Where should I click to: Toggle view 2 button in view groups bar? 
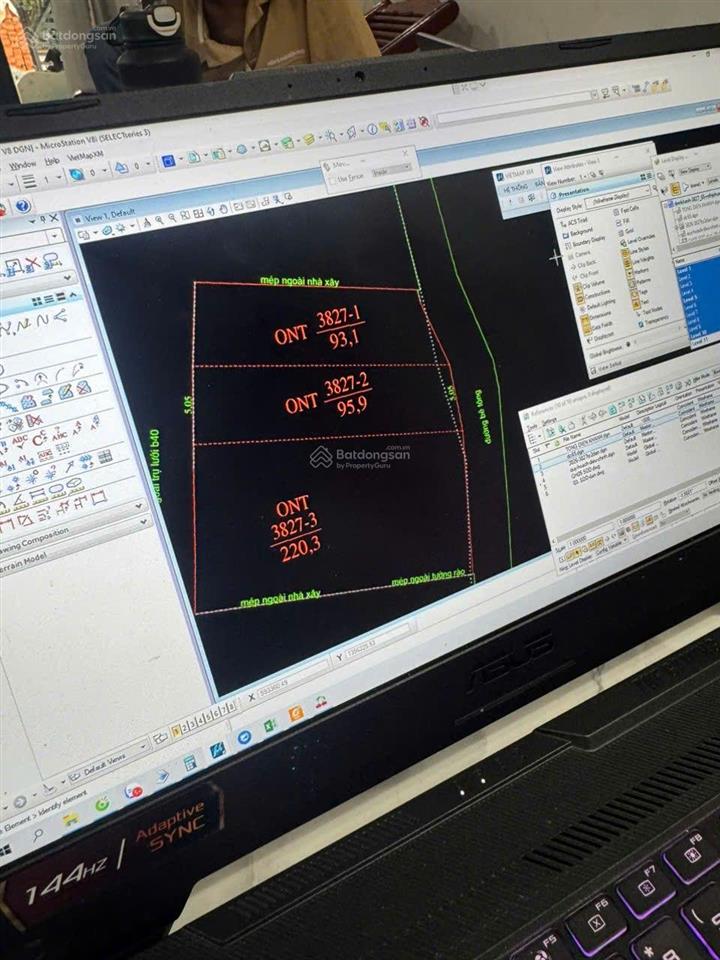187,726
